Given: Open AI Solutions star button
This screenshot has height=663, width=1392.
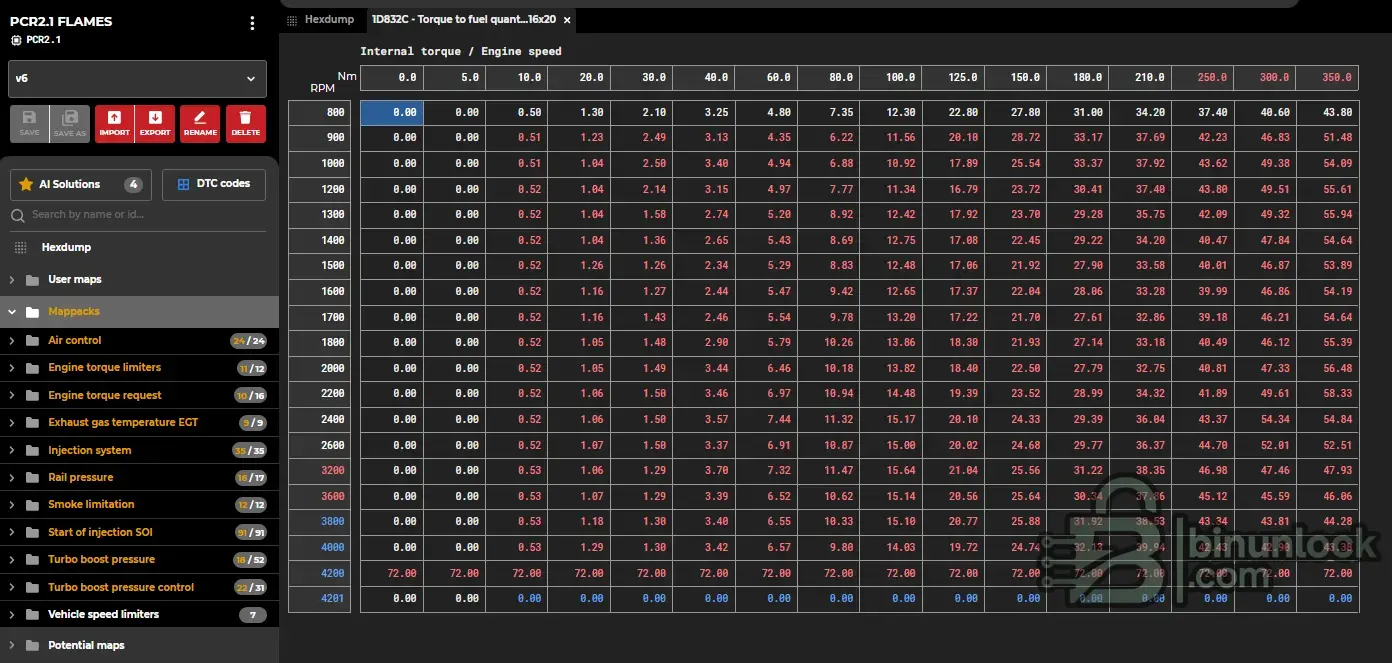Looking at the screenshot, I should pyautogui.click(x=80, y=184).
